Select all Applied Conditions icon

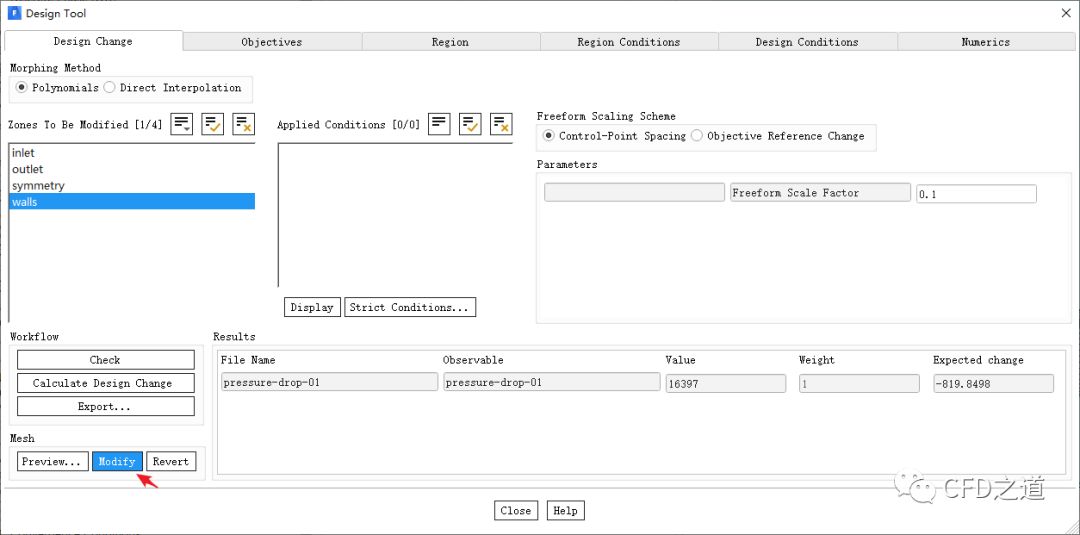[470, 125]
